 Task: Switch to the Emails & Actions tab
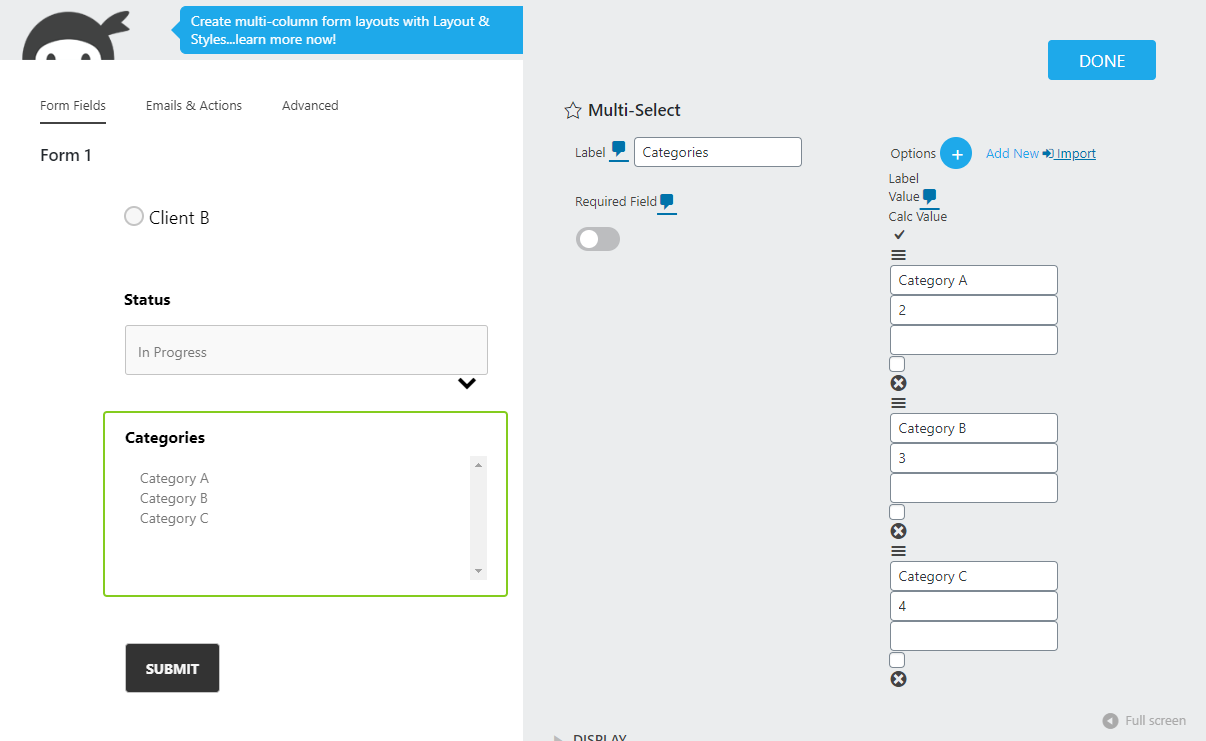tap(193, 105)
